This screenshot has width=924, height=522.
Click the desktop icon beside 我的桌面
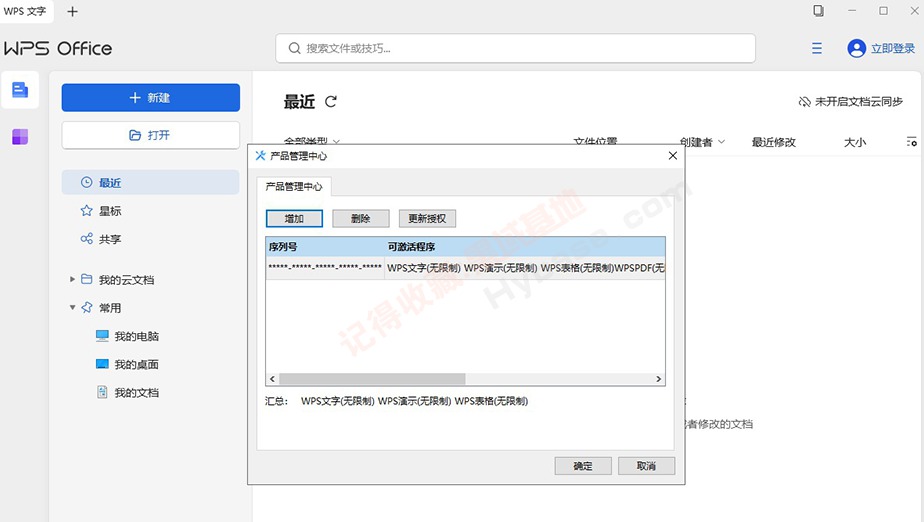click(x=102, y=364)
